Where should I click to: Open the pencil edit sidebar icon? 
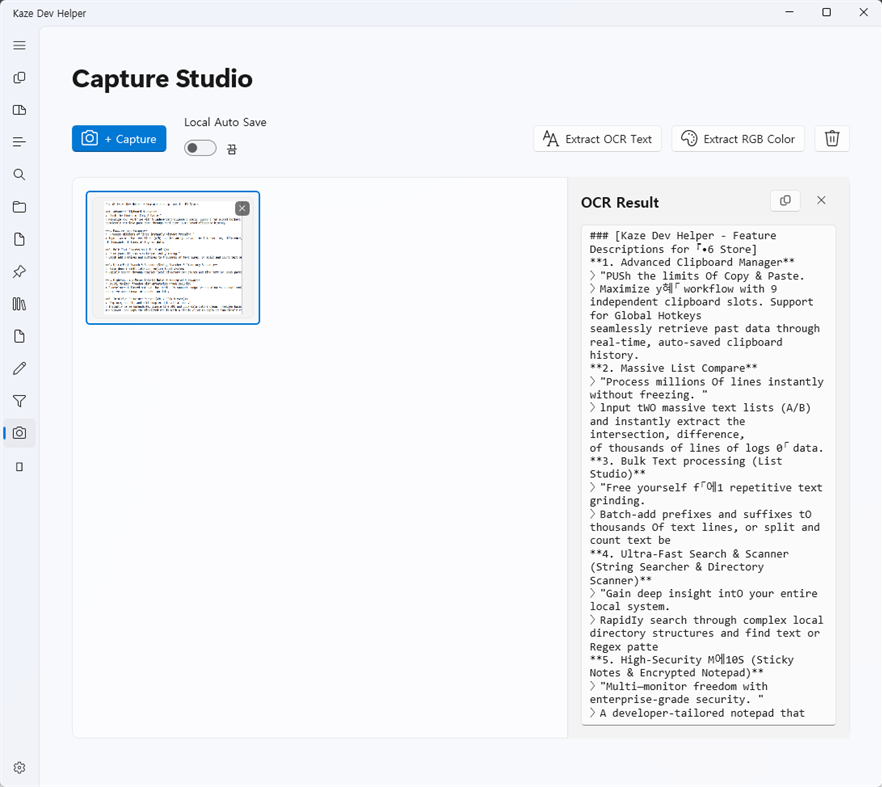tap(19, 368)
